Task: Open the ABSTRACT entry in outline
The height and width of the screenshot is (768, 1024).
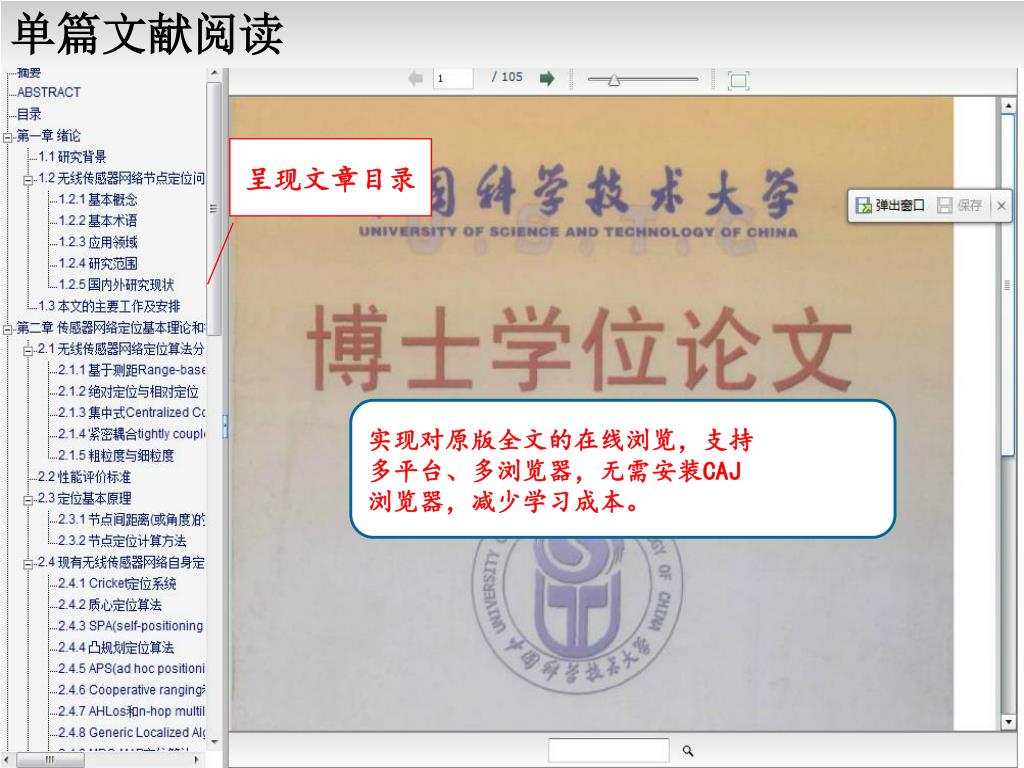Action: [48, 92]
